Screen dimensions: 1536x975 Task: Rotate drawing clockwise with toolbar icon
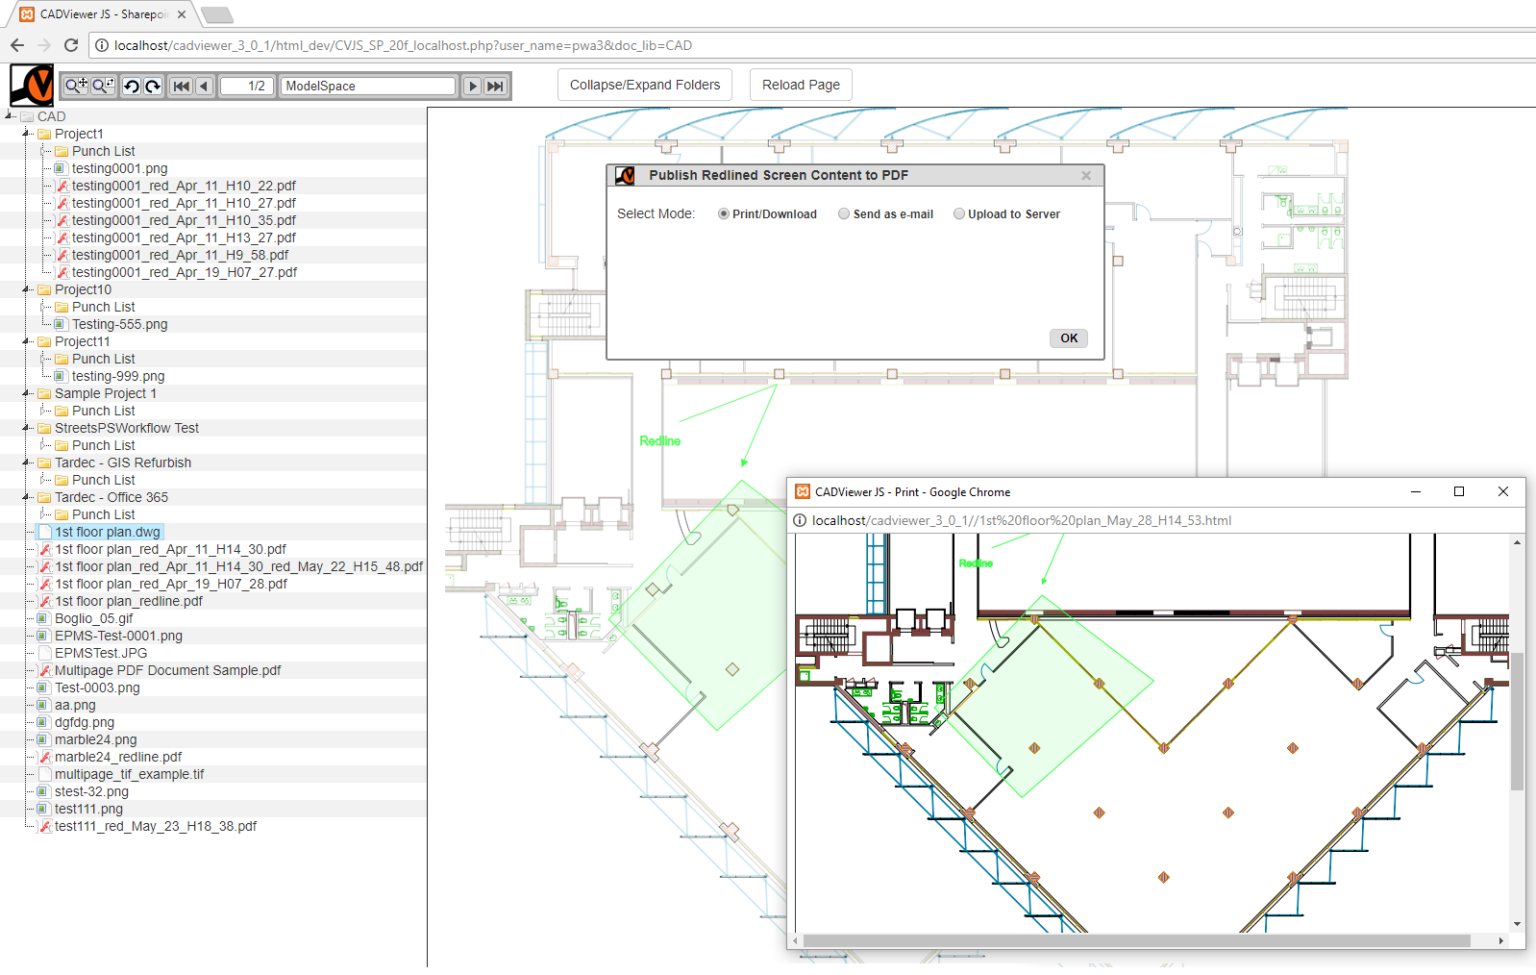tap(153, 86)
